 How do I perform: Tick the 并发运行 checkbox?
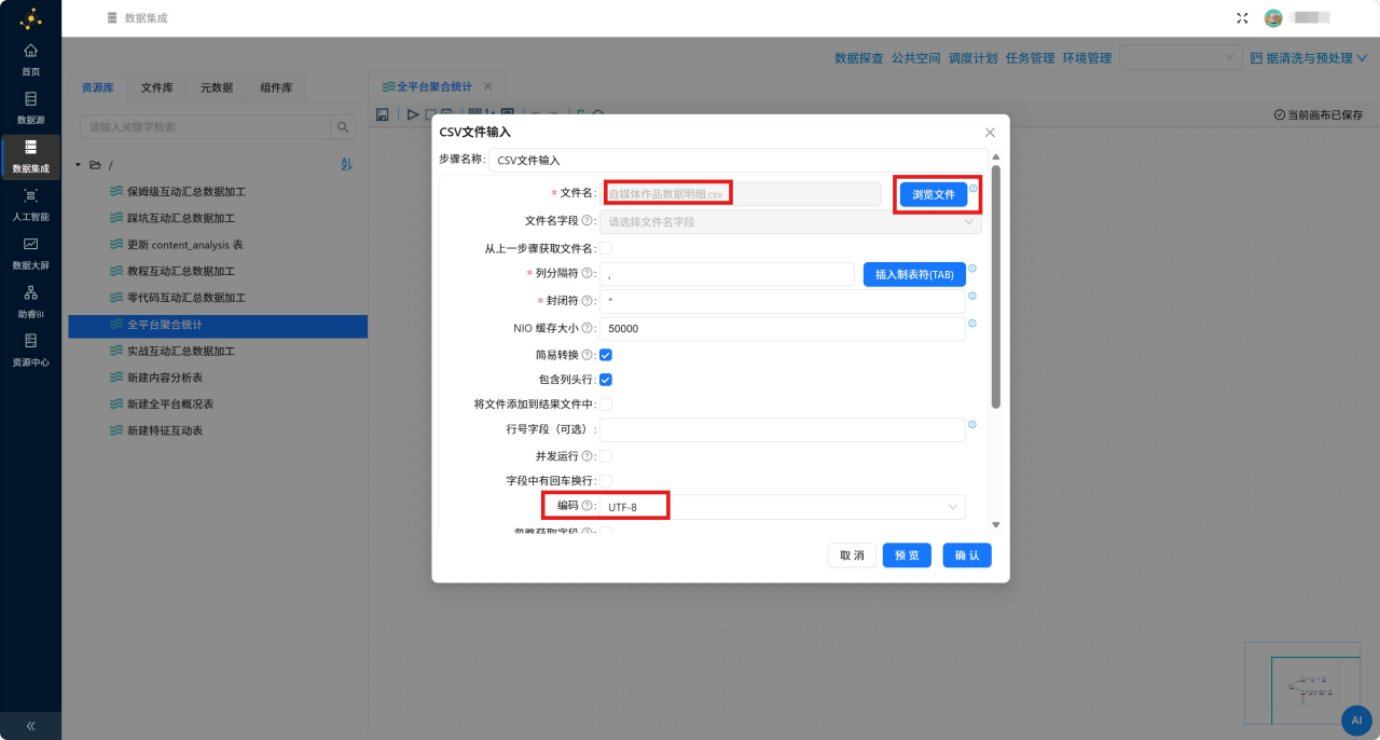(606, 456)
